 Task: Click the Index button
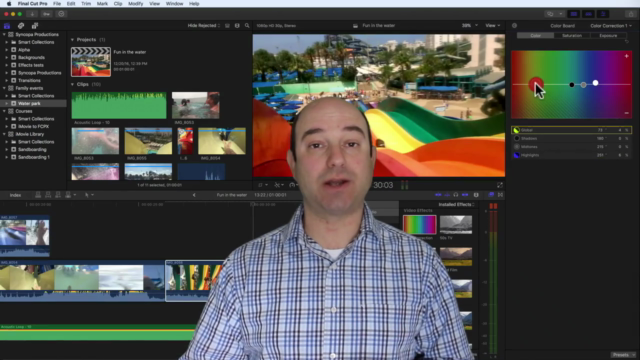(x=15, y=195)
